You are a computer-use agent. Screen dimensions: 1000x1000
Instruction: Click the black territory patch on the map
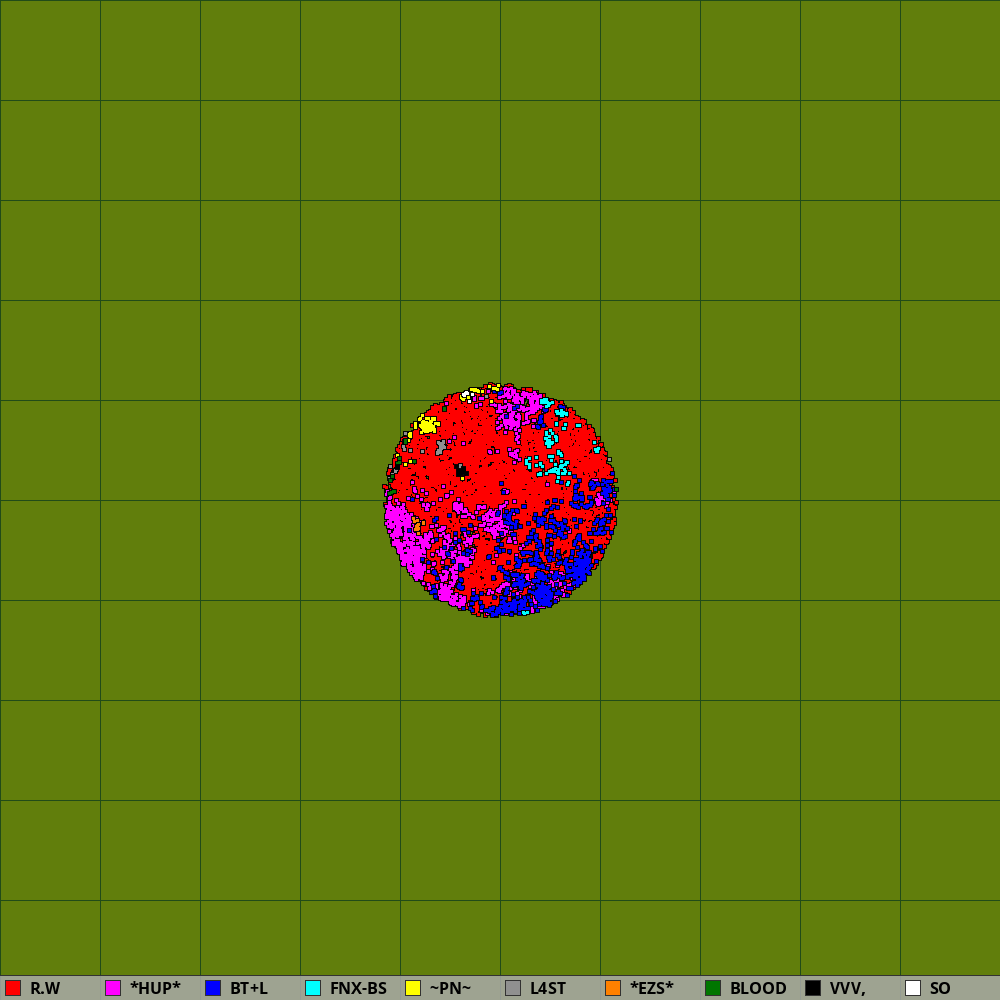click(461, 471)
